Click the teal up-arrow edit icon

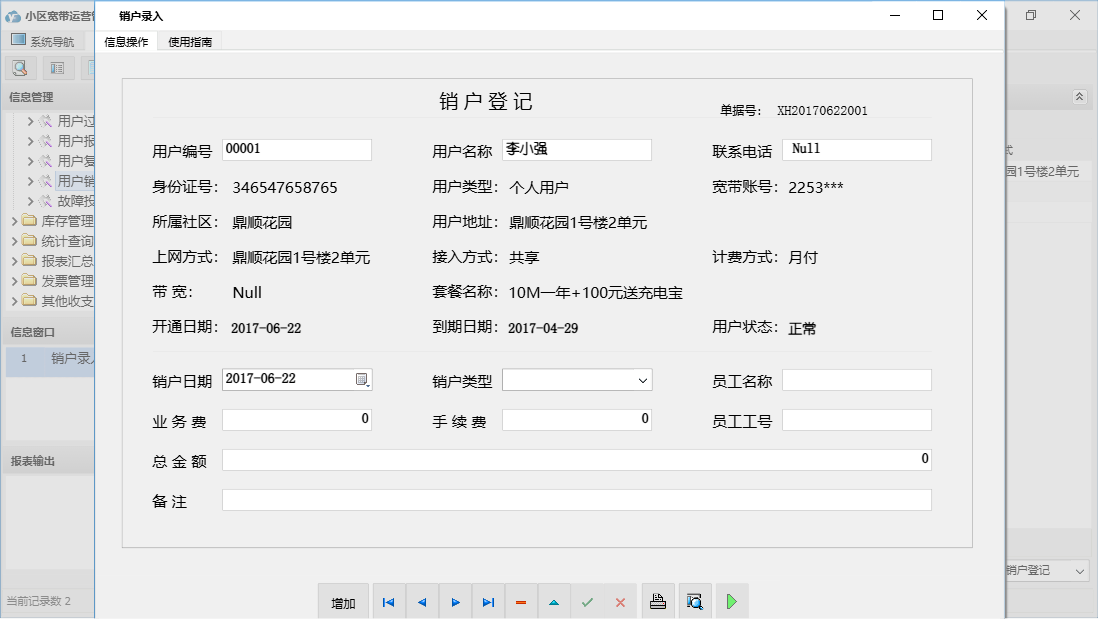[x=554, y=601]
